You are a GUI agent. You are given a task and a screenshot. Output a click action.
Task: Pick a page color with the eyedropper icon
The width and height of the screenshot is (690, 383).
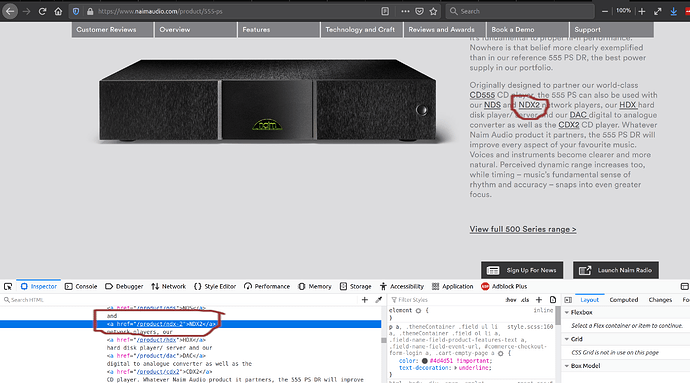tap(378, 300)
